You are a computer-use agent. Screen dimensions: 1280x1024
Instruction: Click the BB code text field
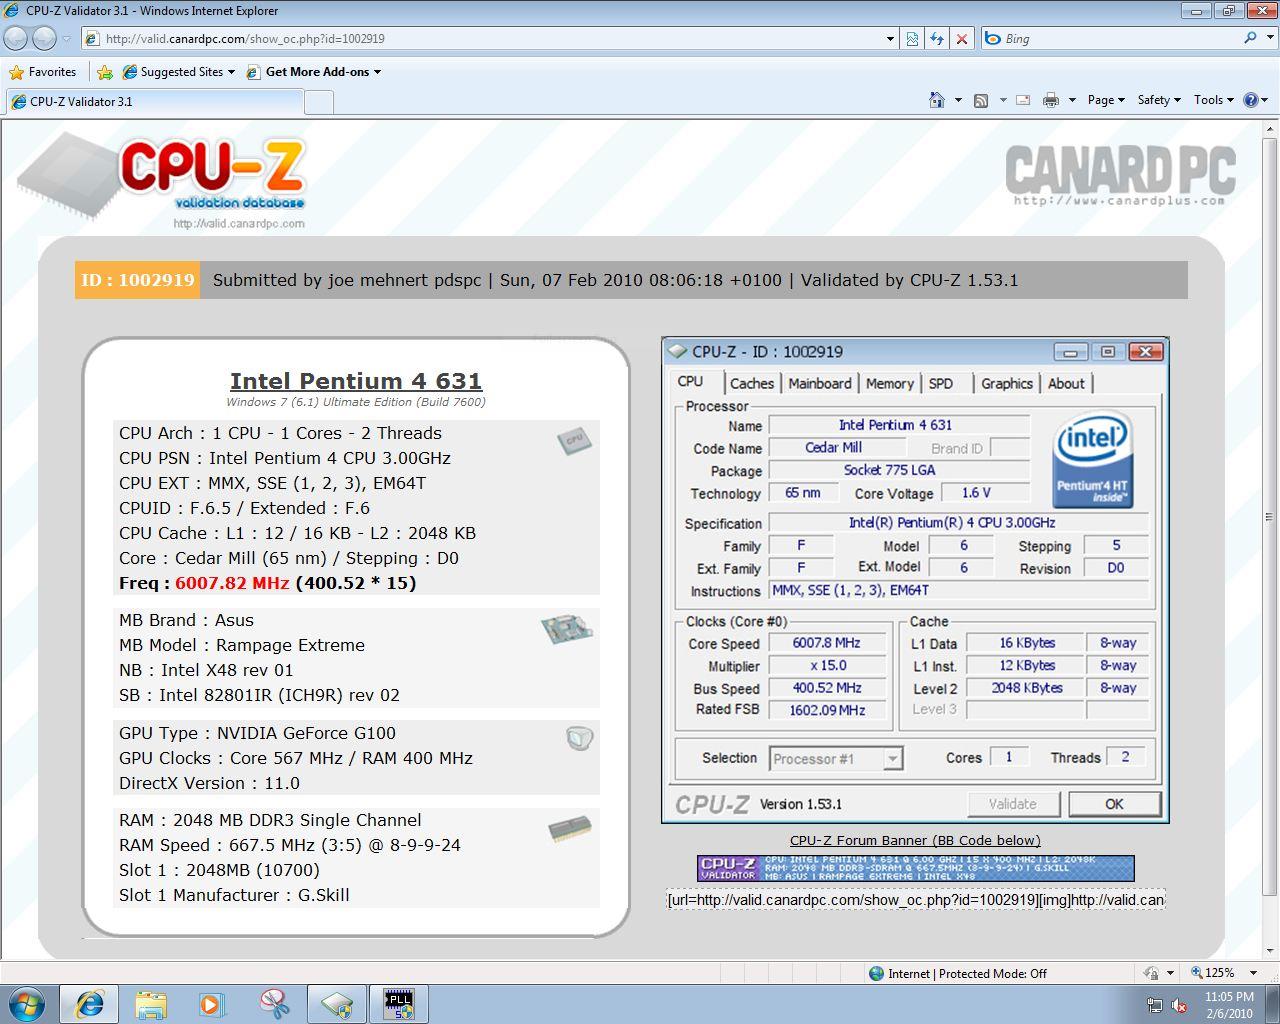(916, 899)
